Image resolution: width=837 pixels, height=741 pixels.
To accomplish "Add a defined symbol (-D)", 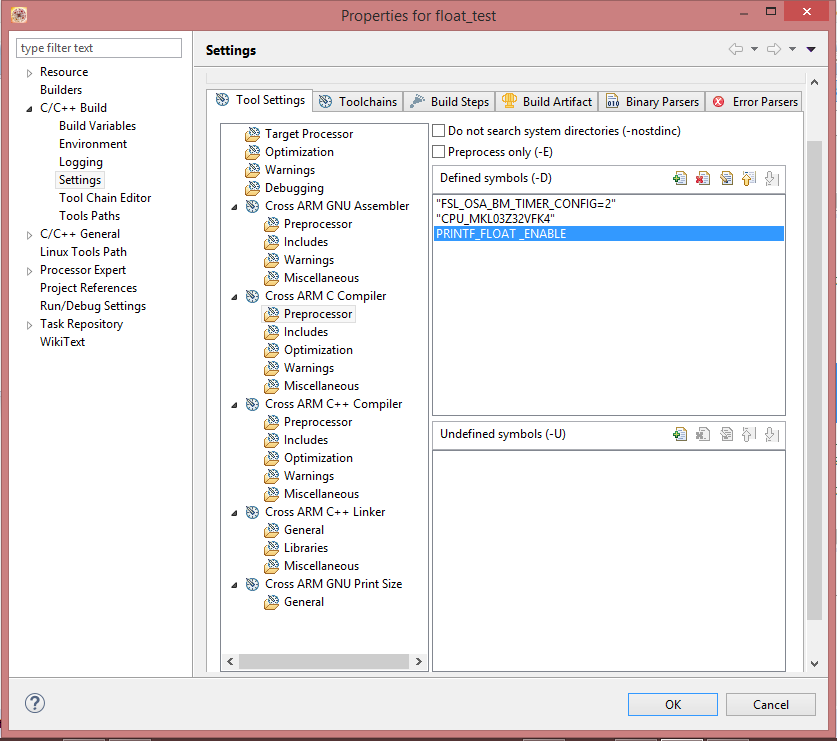I will (x=680, y=178).
